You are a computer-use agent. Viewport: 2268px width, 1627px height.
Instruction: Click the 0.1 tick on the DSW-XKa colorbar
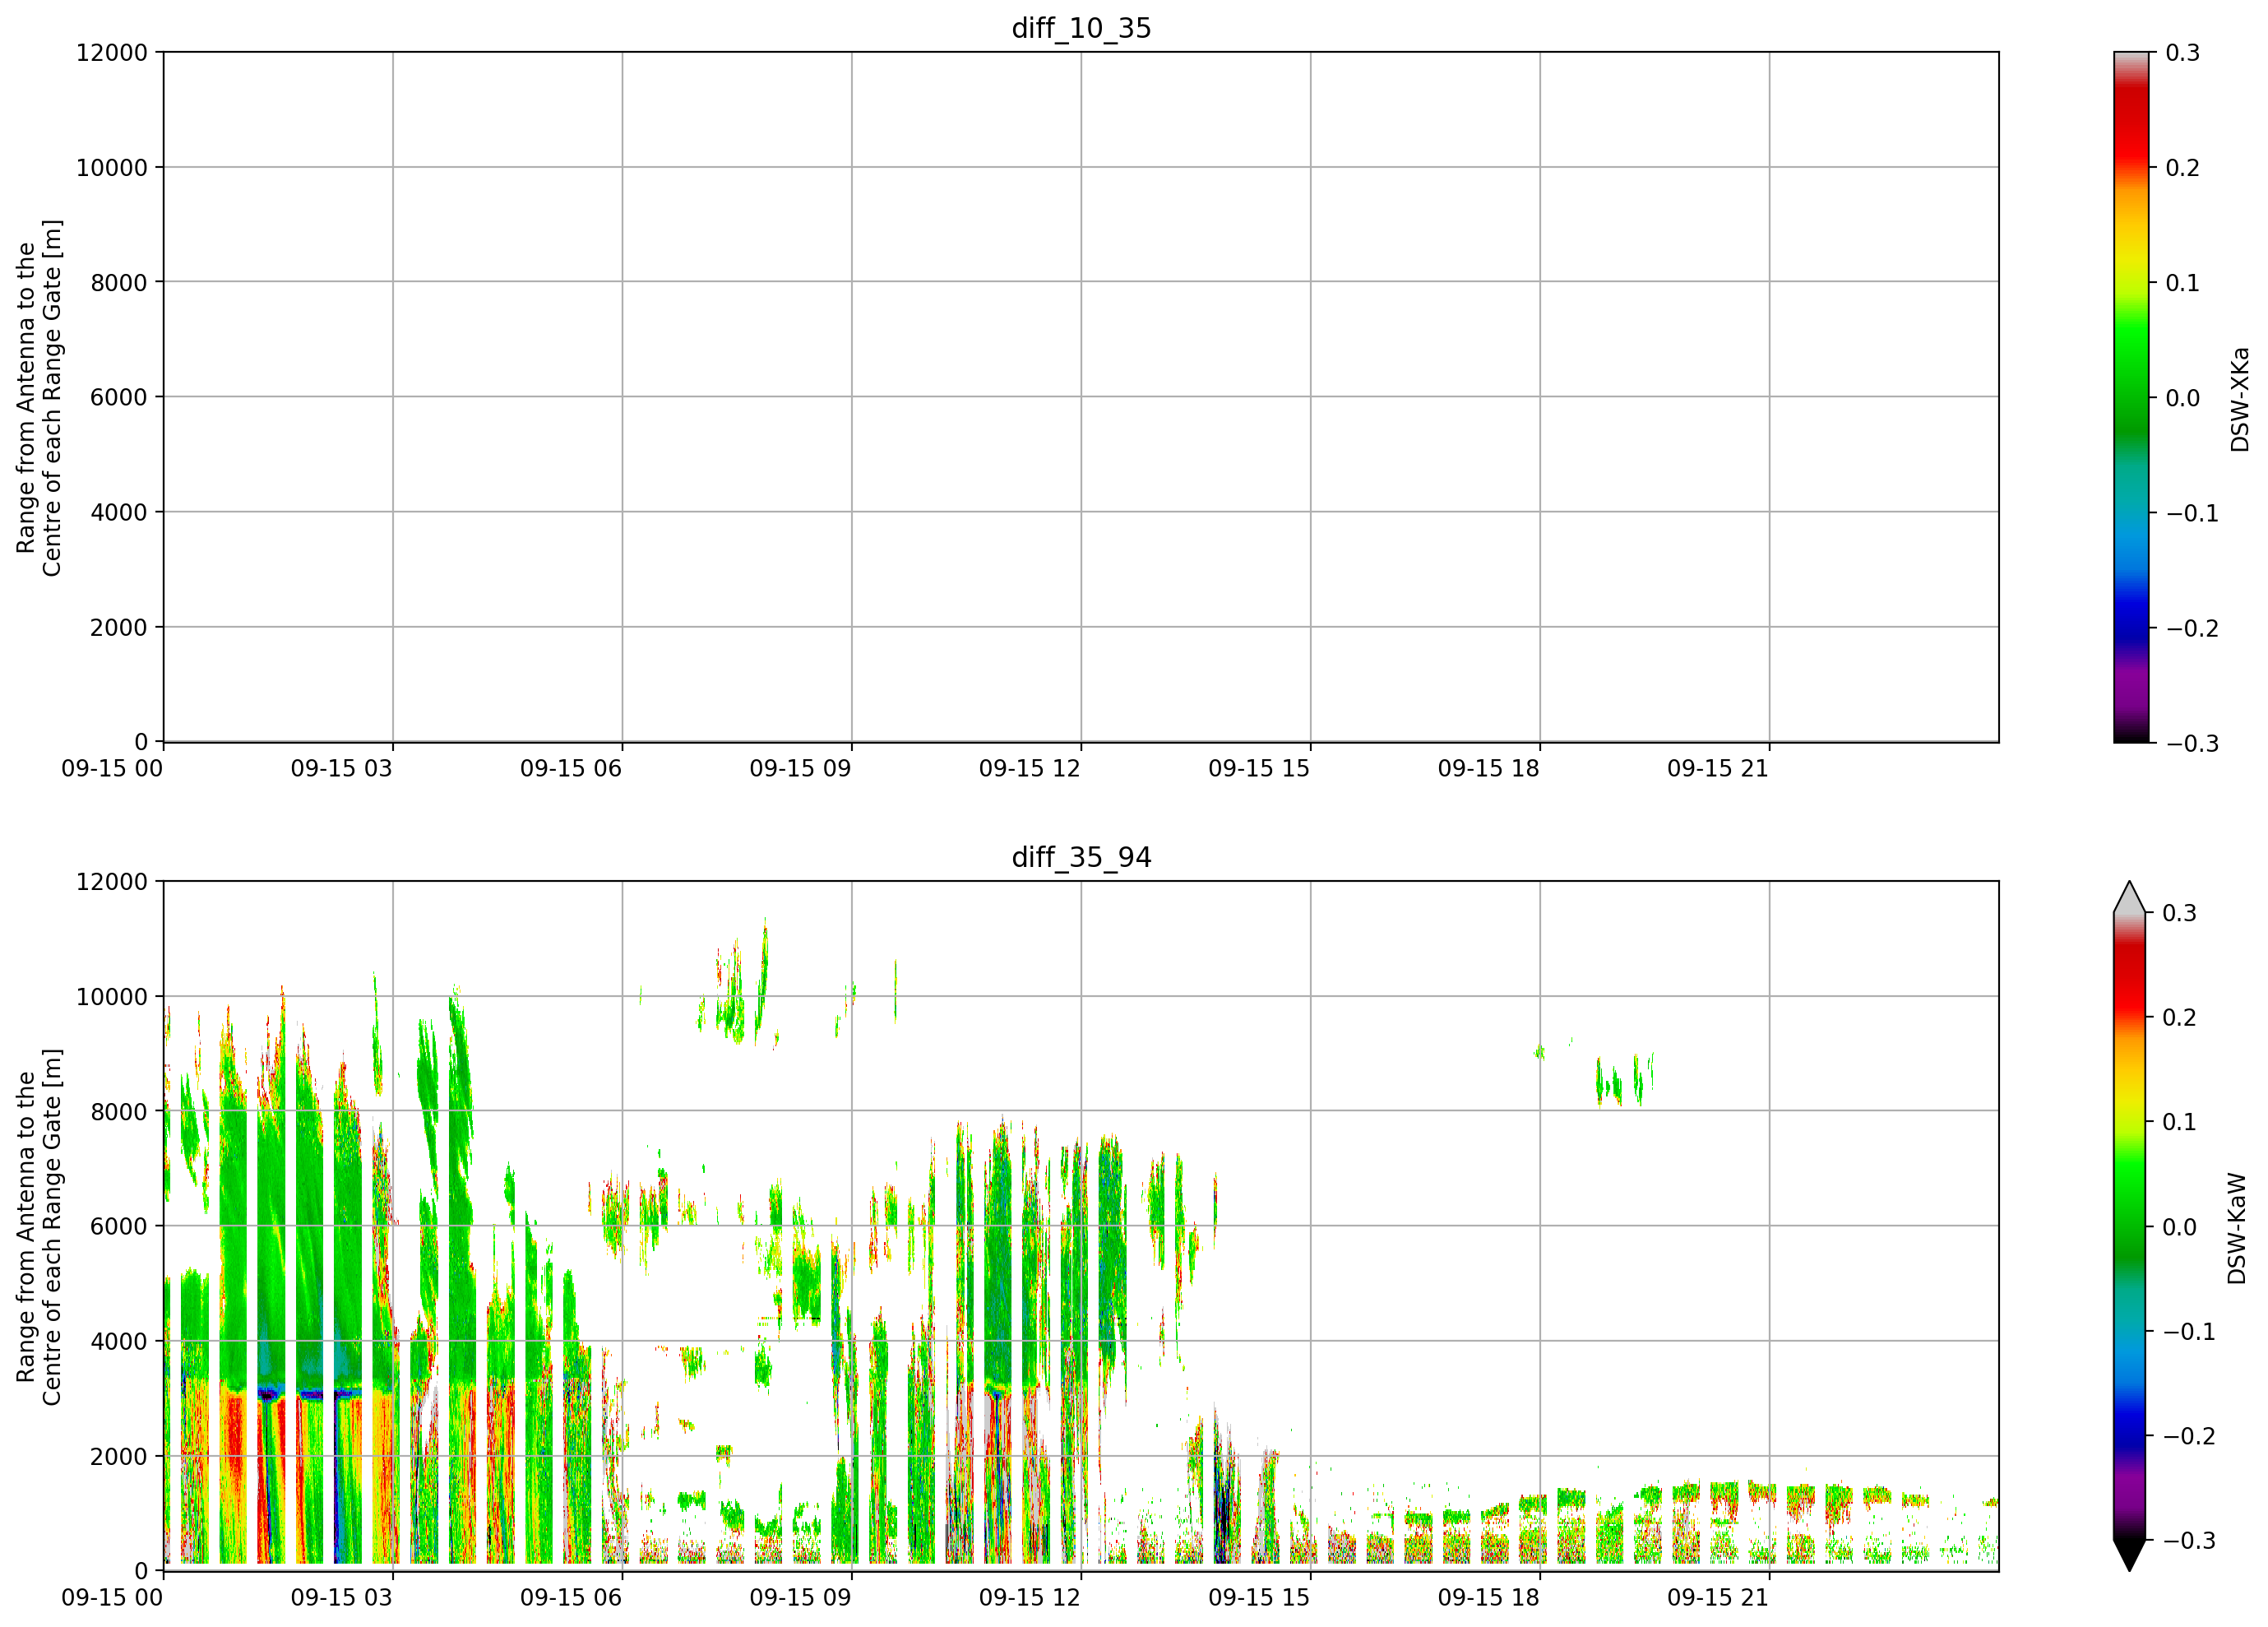click(x=2183, y=282)
